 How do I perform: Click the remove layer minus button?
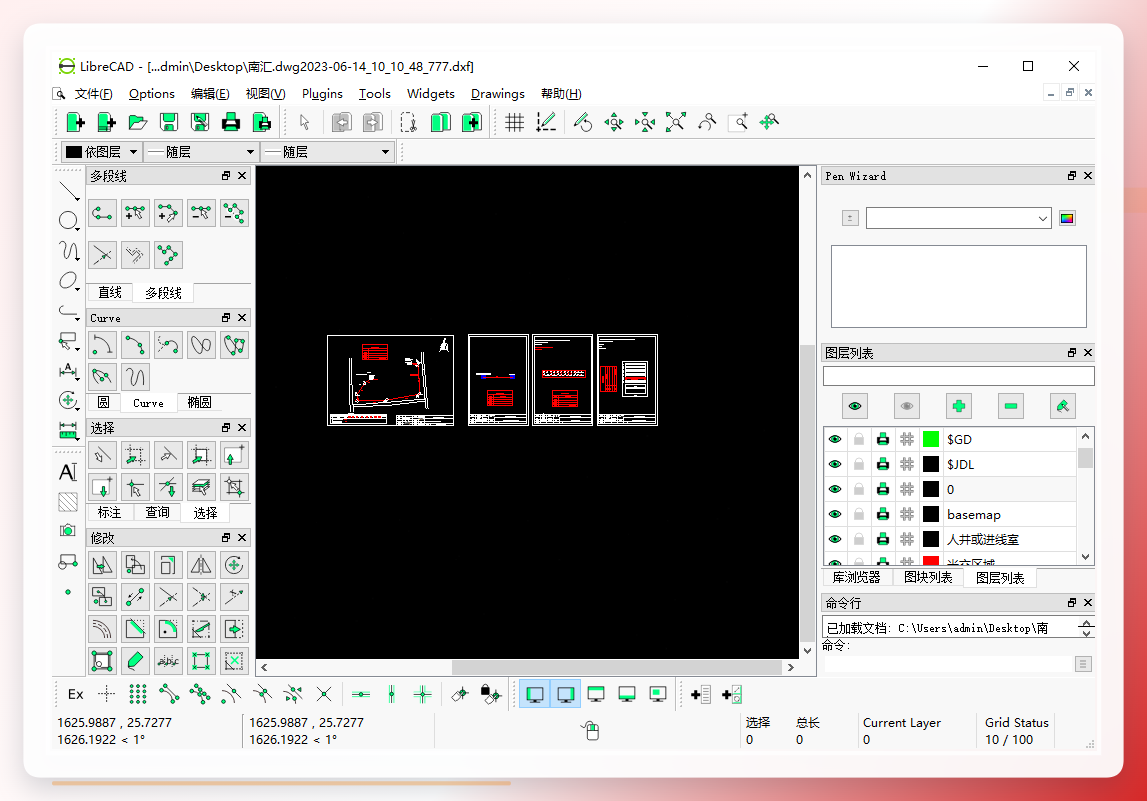pyautogui.click(x=1010, y=406)
